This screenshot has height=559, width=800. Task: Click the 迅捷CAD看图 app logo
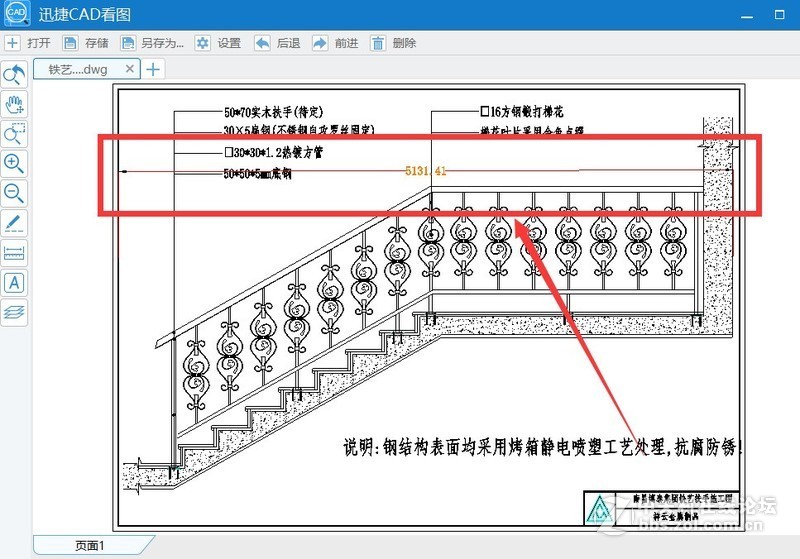click(16, 13)
